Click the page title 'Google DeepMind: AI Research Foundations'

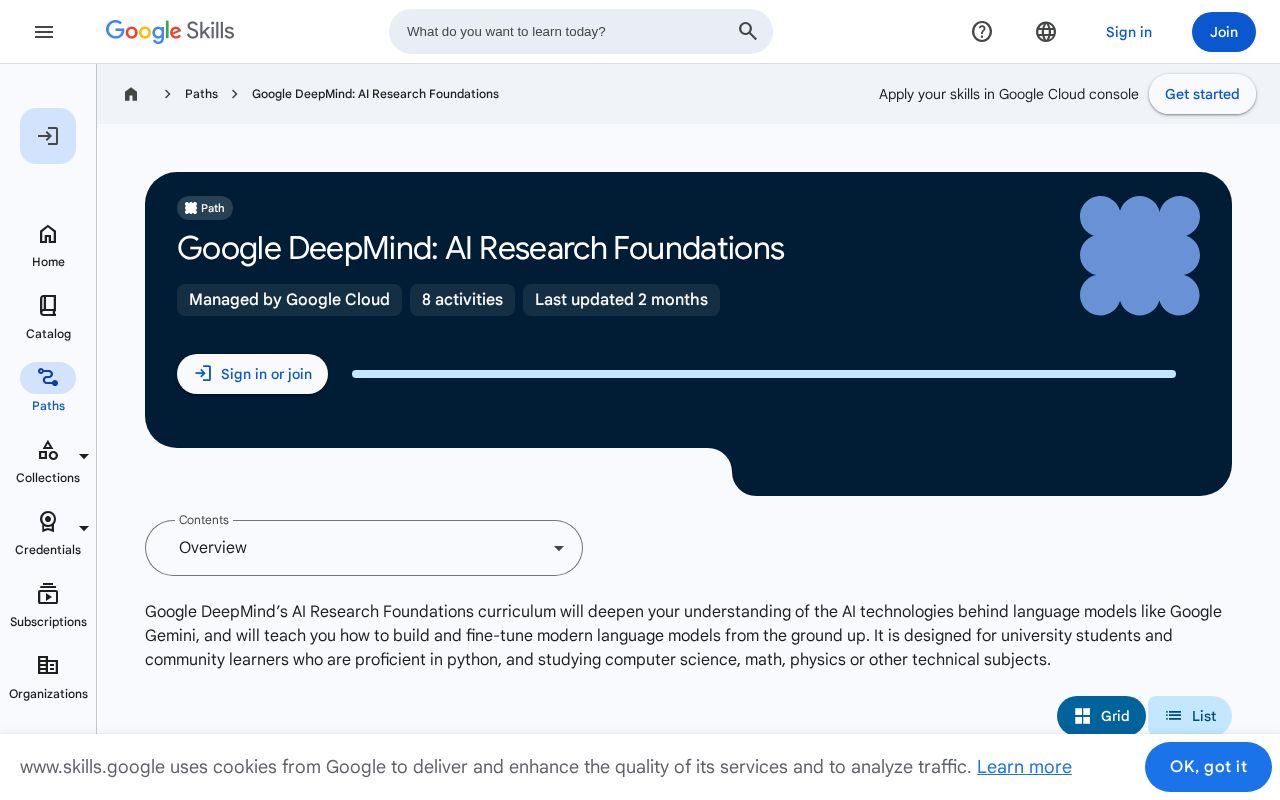point(481,248)
